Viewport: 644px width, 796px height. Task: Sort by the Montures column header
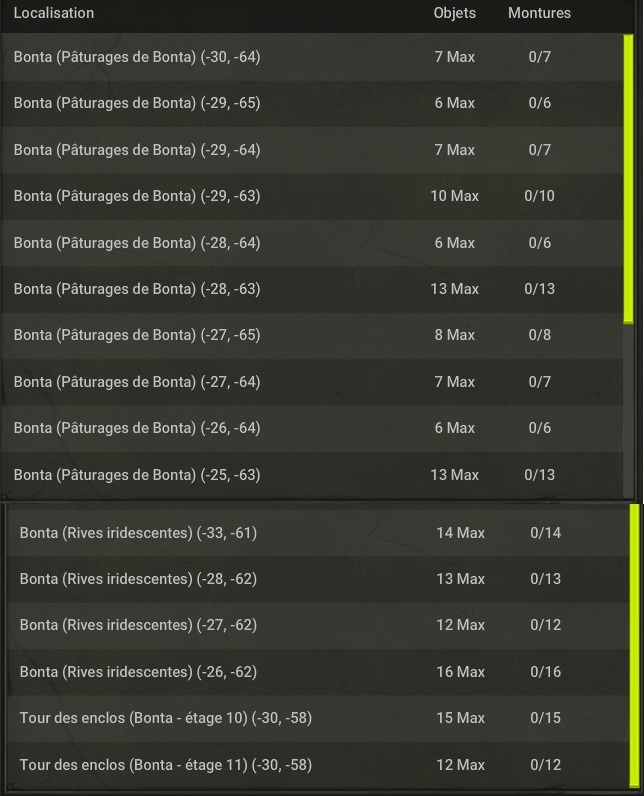click(539, 13)
